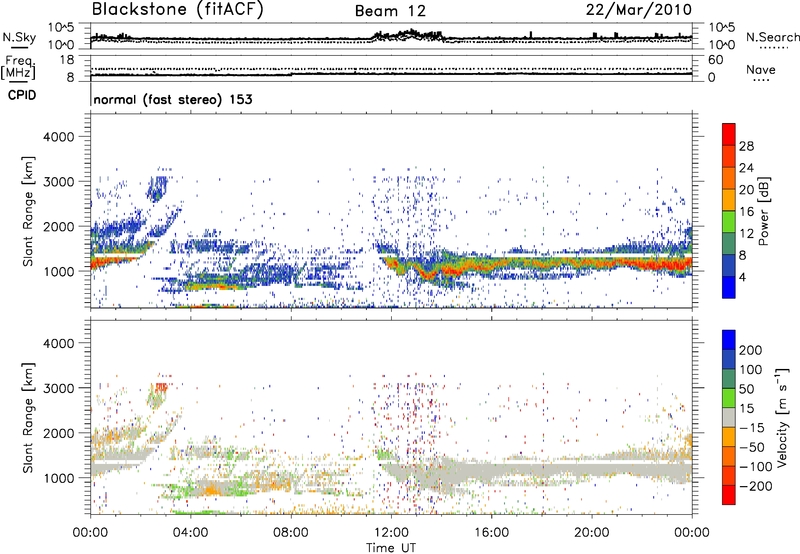Click the 60 label on the Nave axis

[715, 60]
